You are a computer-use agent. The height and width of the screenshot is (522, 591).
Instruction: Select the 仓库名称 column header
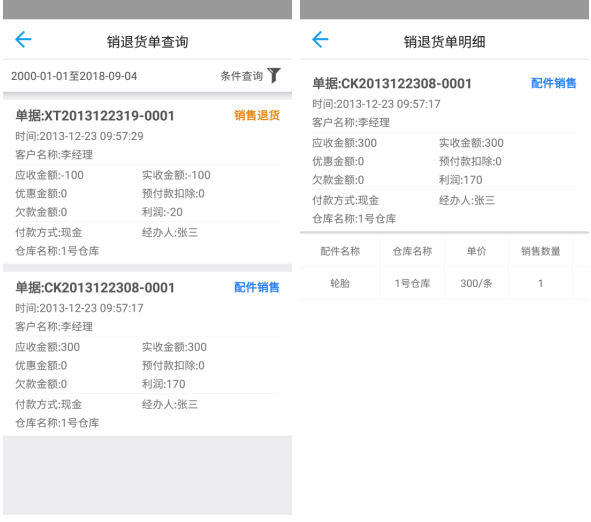(x=412, y=251)
